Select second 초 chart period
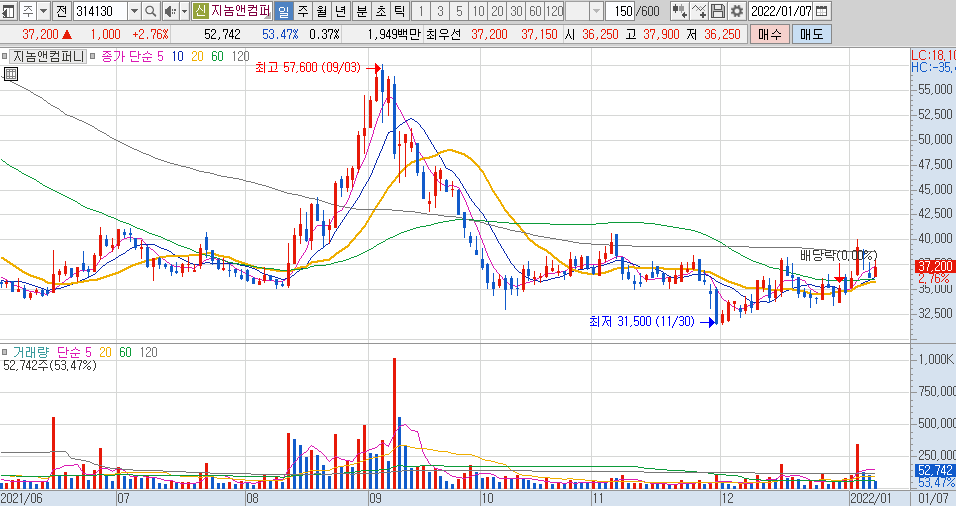Image resolution: width=956 pixels, height=506 pixels. tap(381, 10)
